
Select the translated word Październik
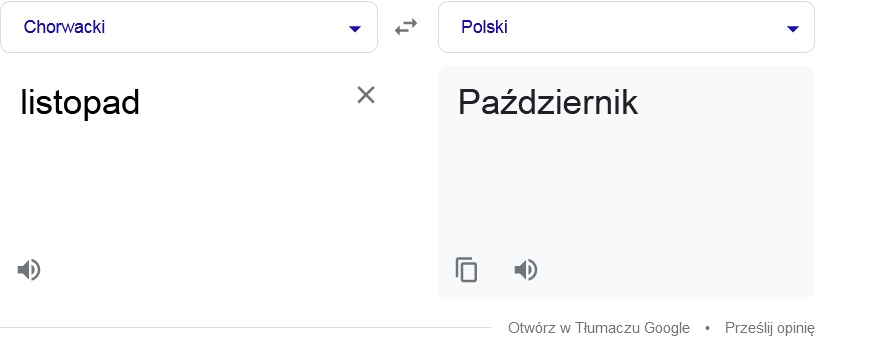(x=548, y=103)
